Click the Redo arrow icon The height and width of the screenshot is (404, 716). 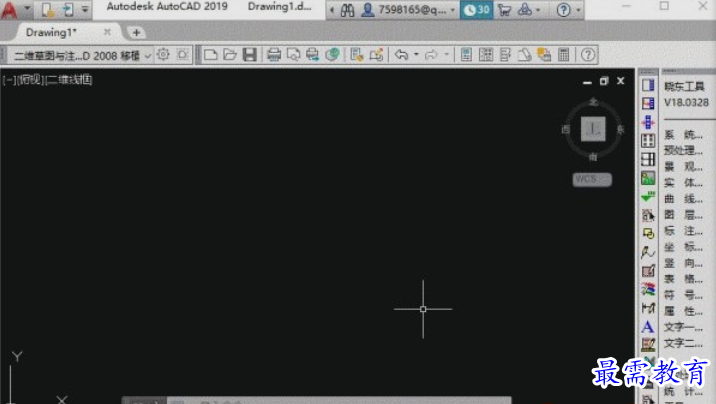(x=431, y=55)
